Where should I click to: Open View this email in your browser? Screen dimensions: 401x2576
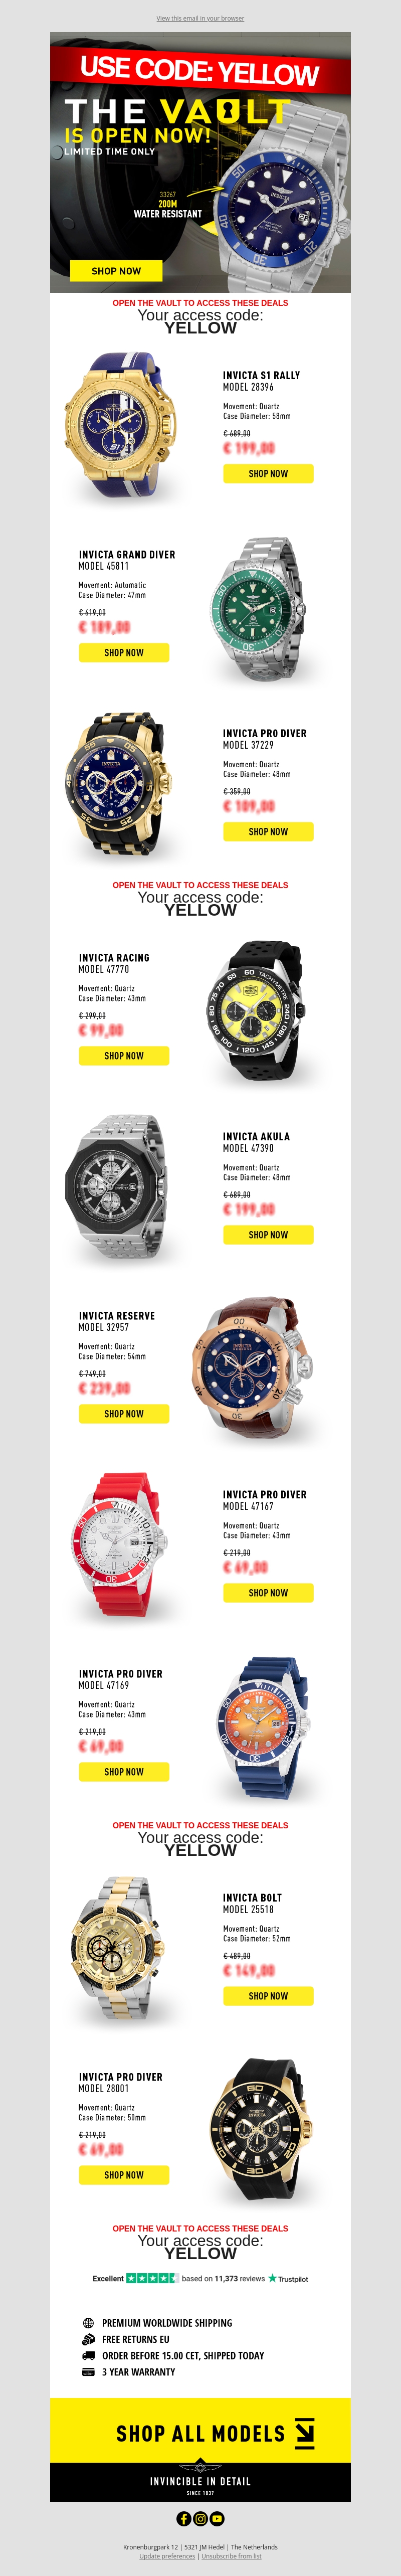point(200,18)
